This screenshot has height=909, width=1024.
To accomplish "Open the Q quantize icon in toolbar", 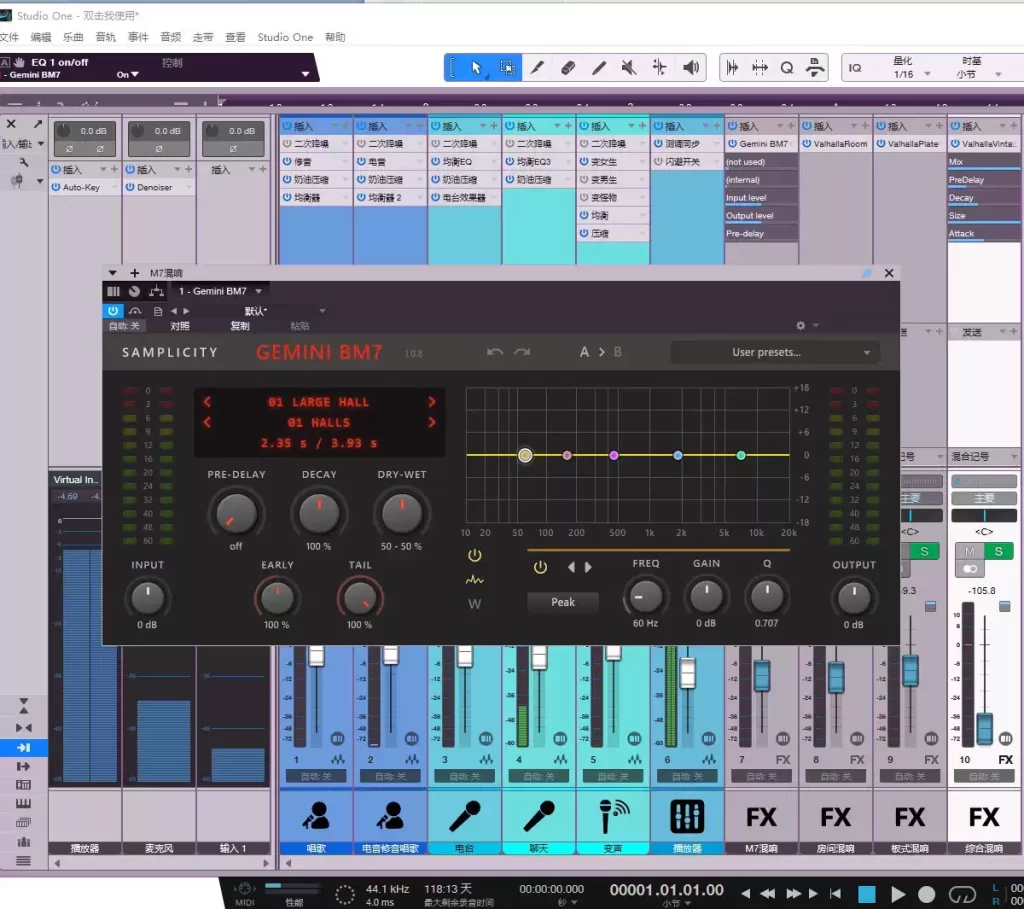I will tap(787, 67).
